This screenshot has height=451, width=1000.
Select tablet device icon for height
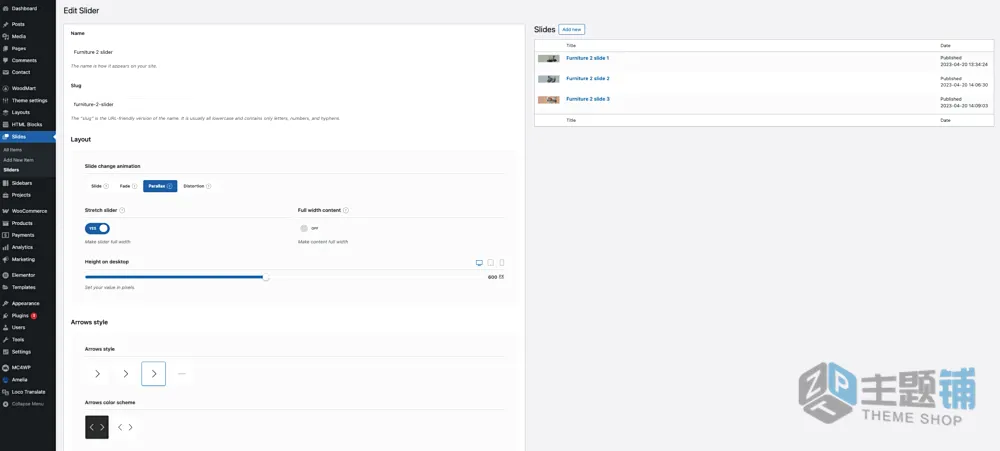click(490, 263)
